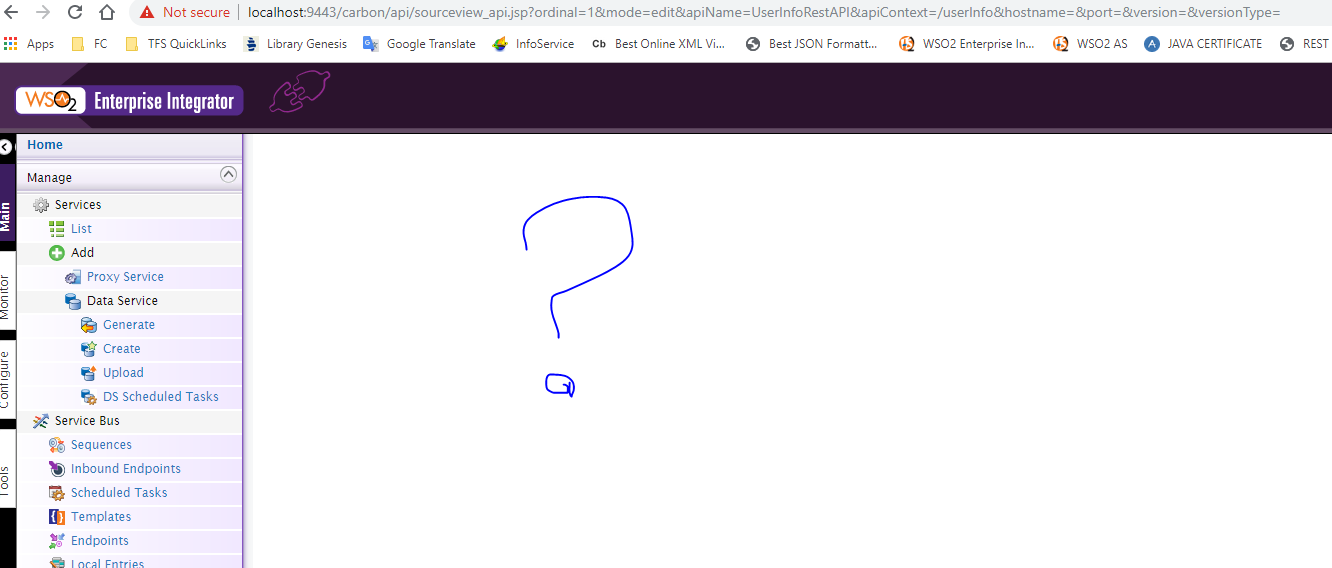Click the Services menu heading

[78, 205]
